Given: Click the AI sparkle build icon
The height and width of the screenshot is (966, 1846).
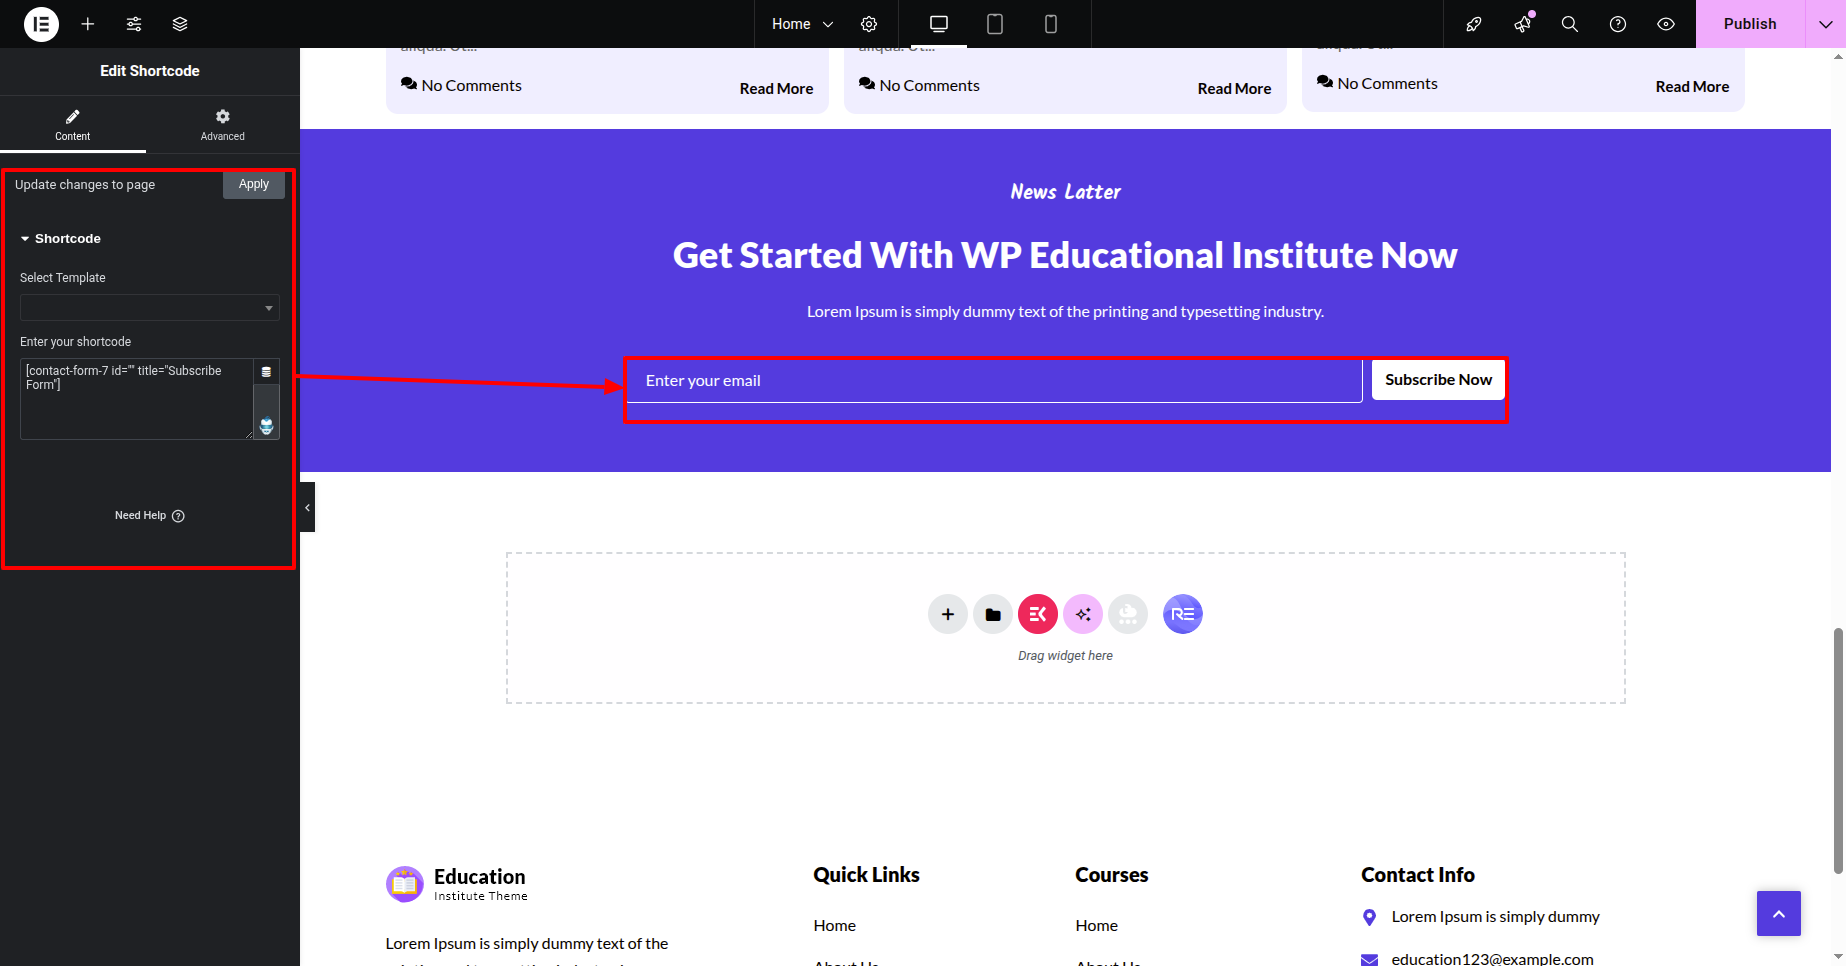Looking at the screenshot, I should 1083,614.
